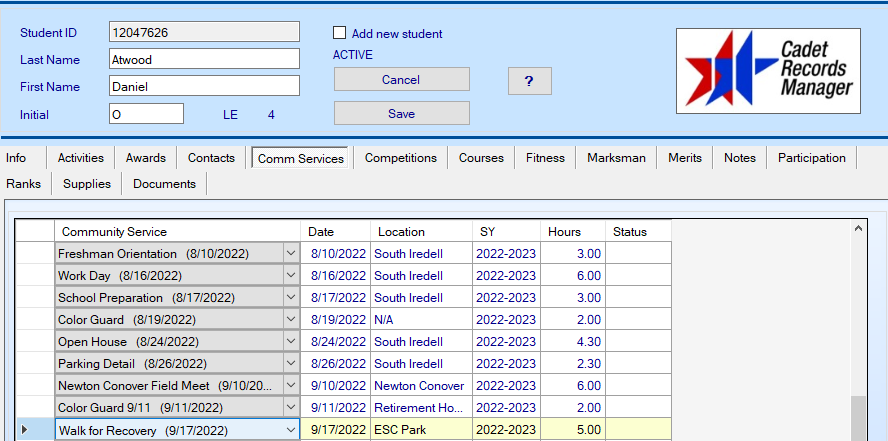Viewport: 888px width, 441px height.
Task: Open the Competitions tab
Action: pyautogui.click(x=400, y=158)
